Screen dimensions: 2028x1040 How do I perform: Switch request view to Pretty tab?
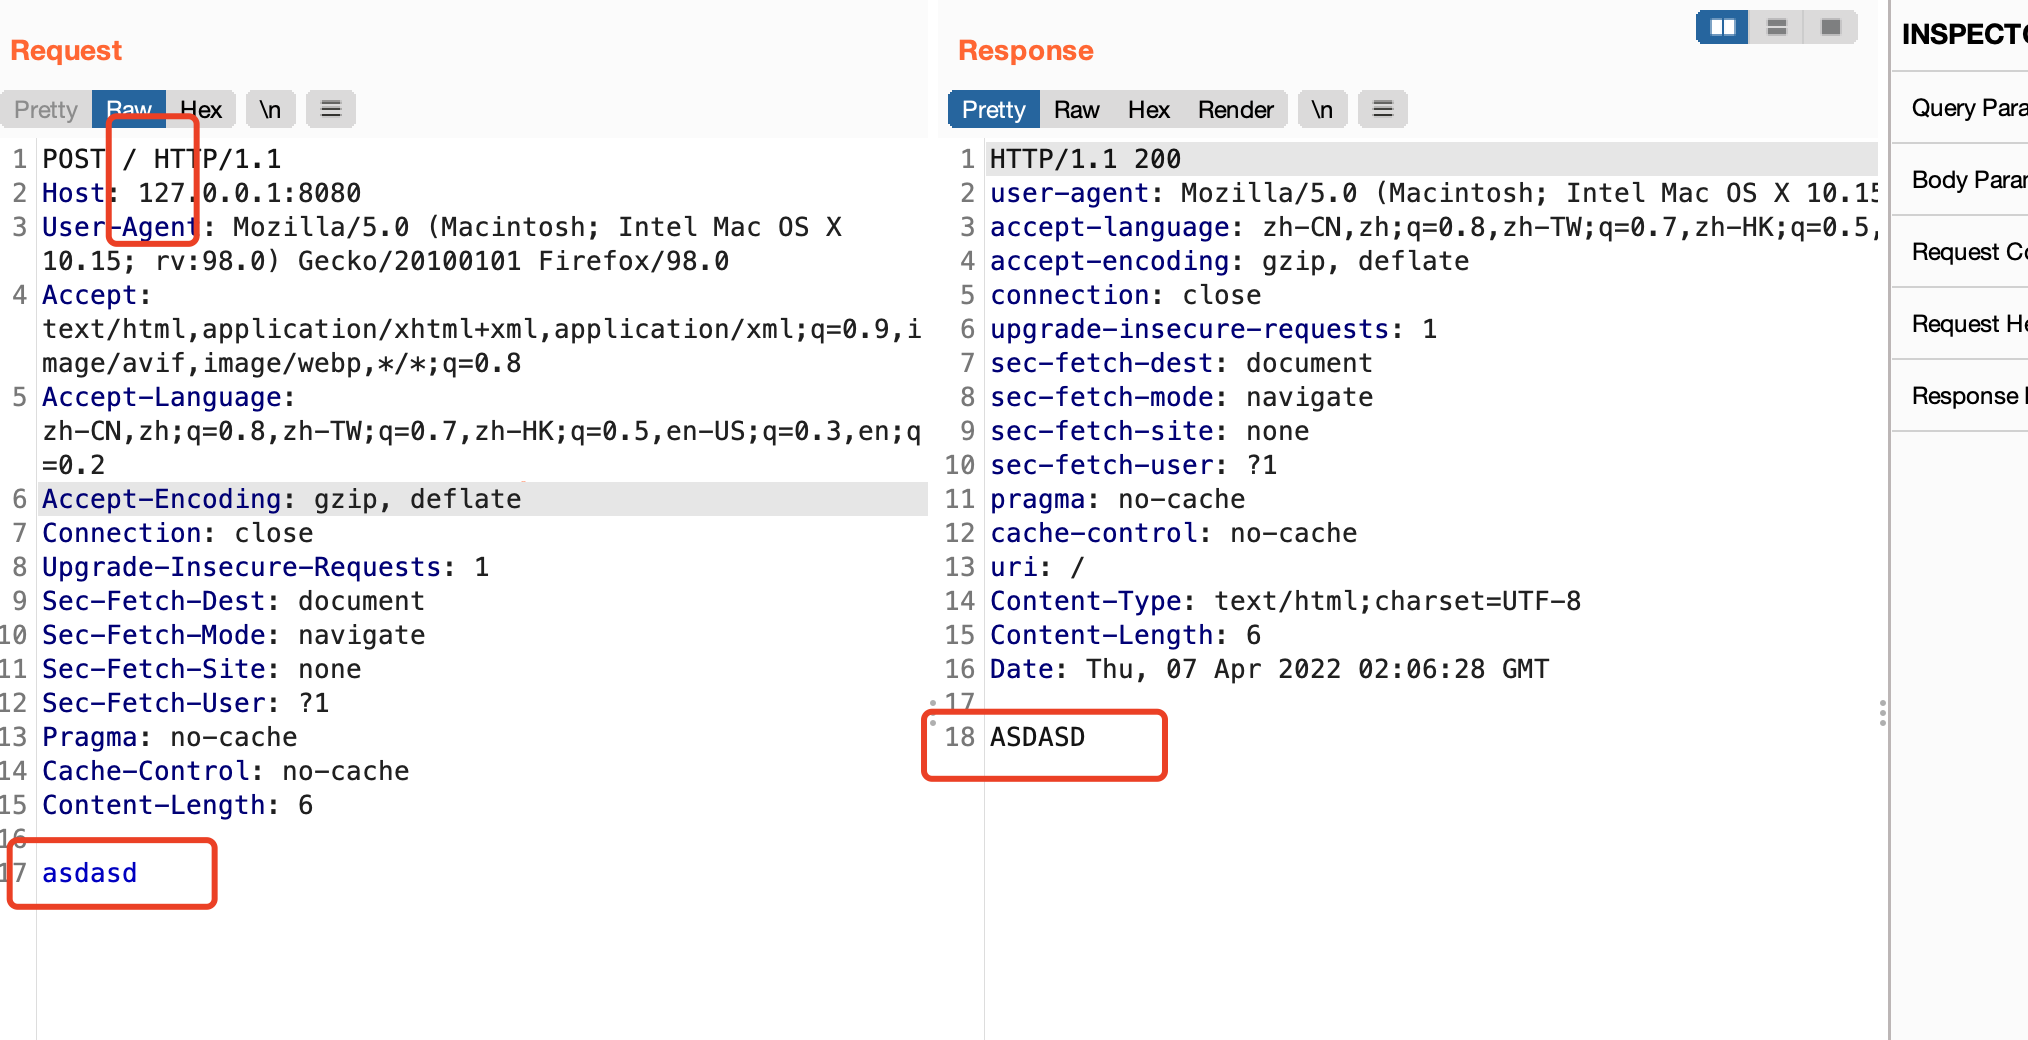[46, 109]
